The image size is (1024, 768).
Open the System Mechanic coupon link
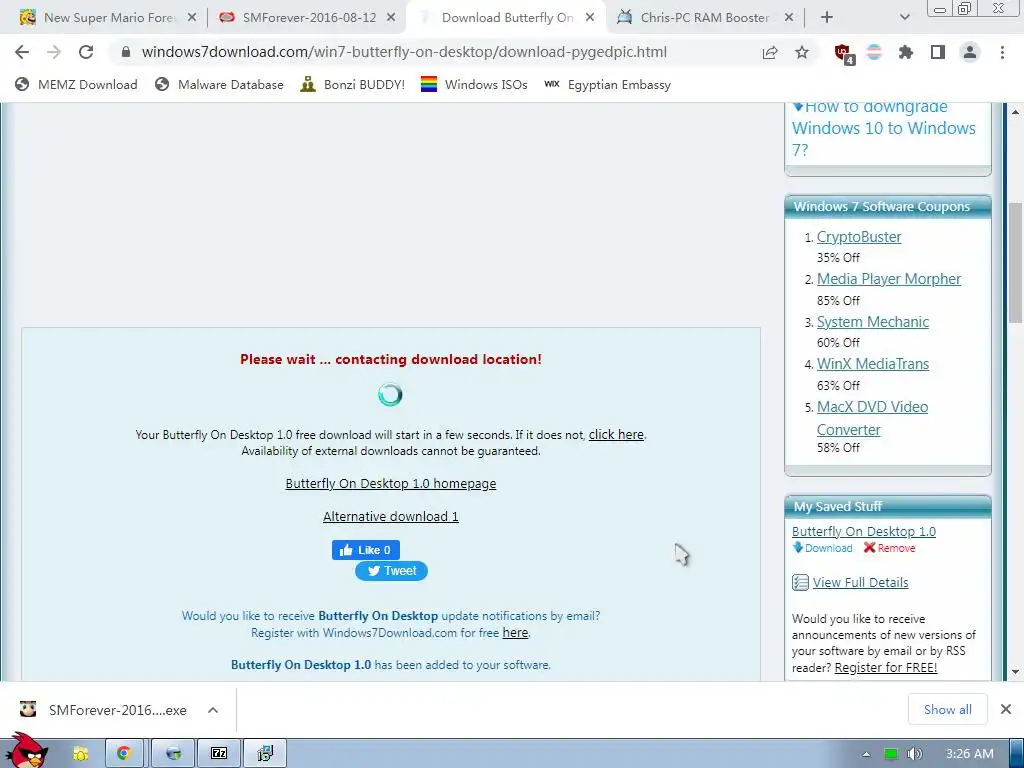click(x=872, y=322)
